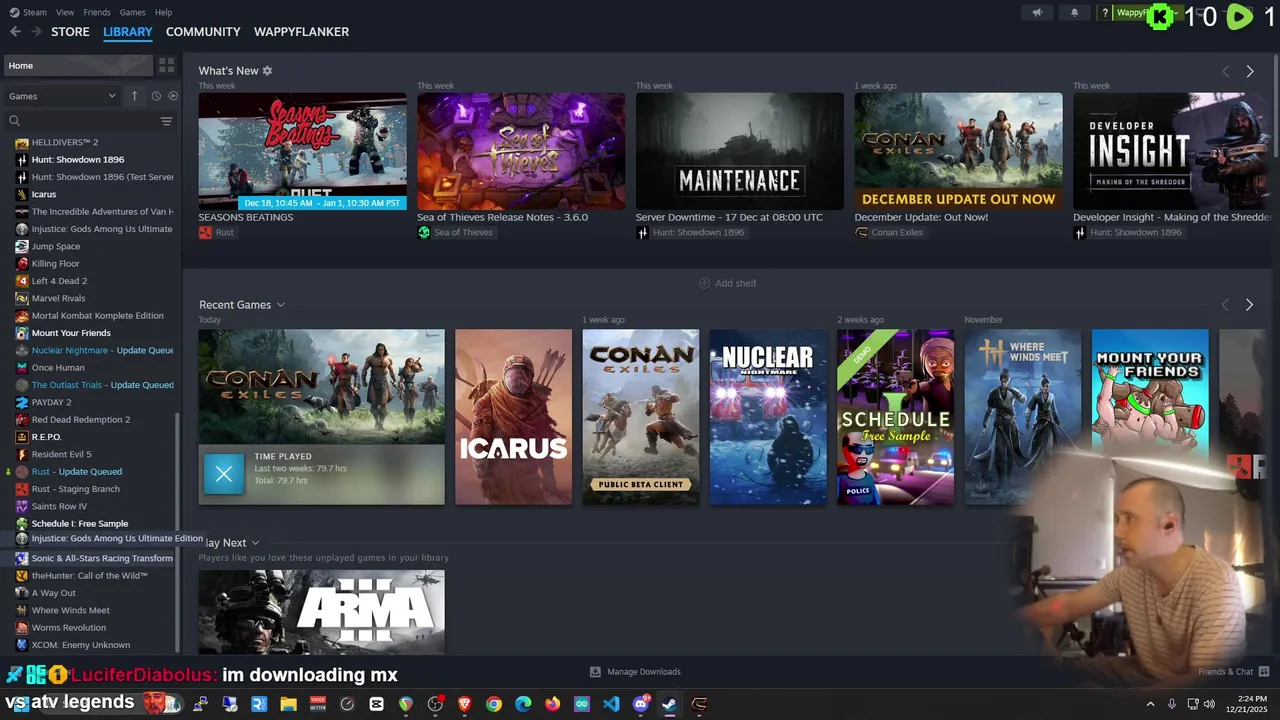This screenshot has width=1280, height=720.
Task: Open the Friends menu
Action: [x=97, y=12]
